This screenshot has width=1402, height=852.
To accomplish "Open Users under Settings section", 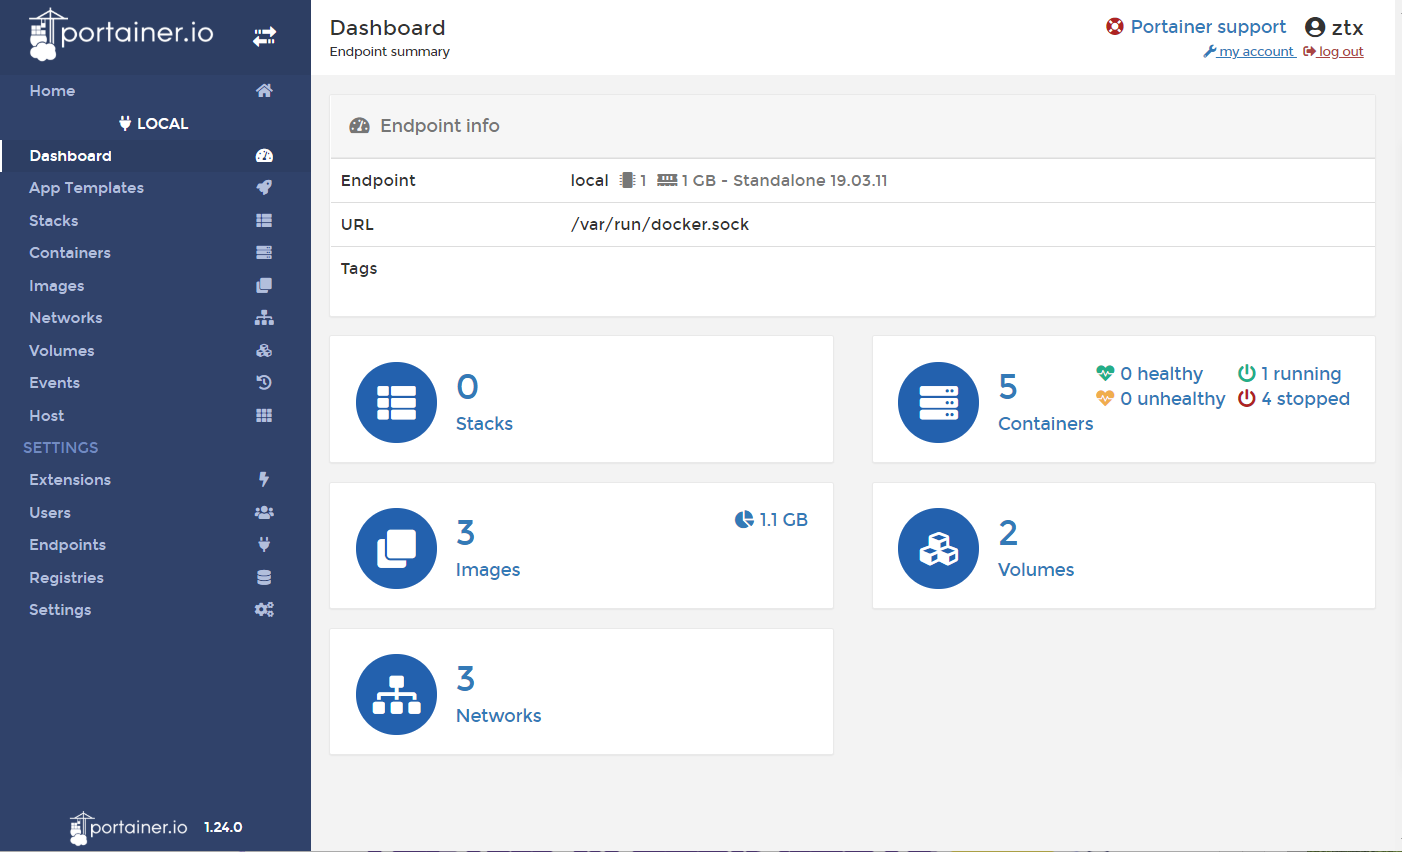I will point(155,513).
